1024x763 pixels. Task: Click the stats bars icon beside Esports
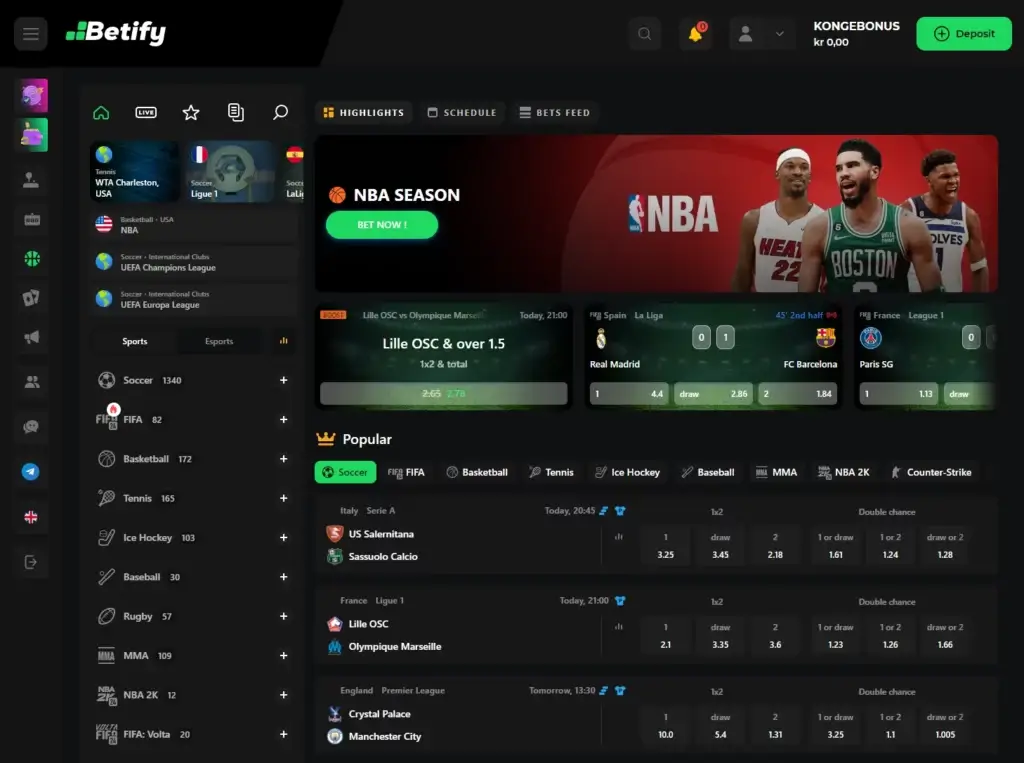pyautogui.click(x=283, y=341)
